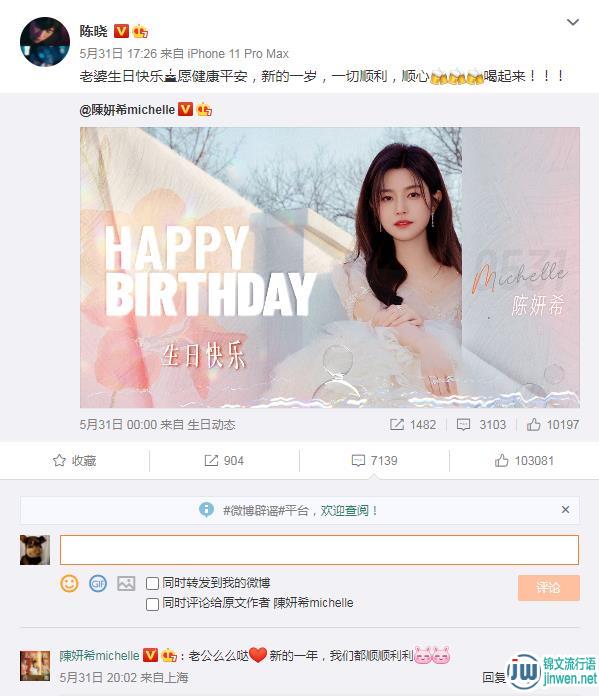
Task: Open the @陳妍希michelle profile link
Action: [127, 110]
